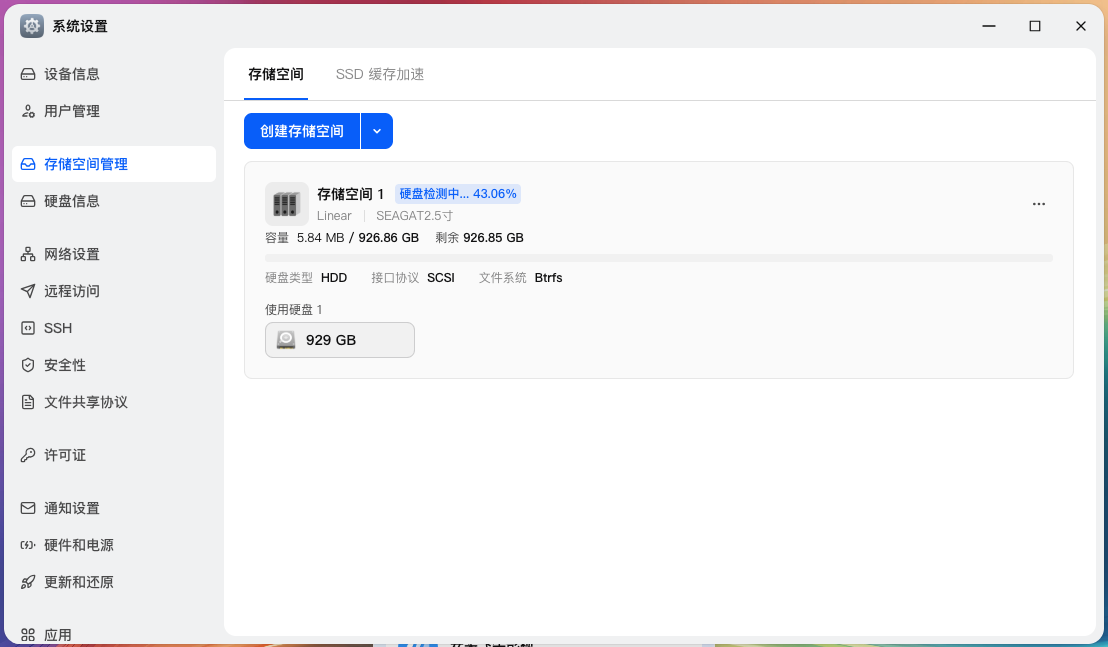Click the 通知设置 envelope icon
This screenshot has width=1108, height=647.
coord(27,508)
